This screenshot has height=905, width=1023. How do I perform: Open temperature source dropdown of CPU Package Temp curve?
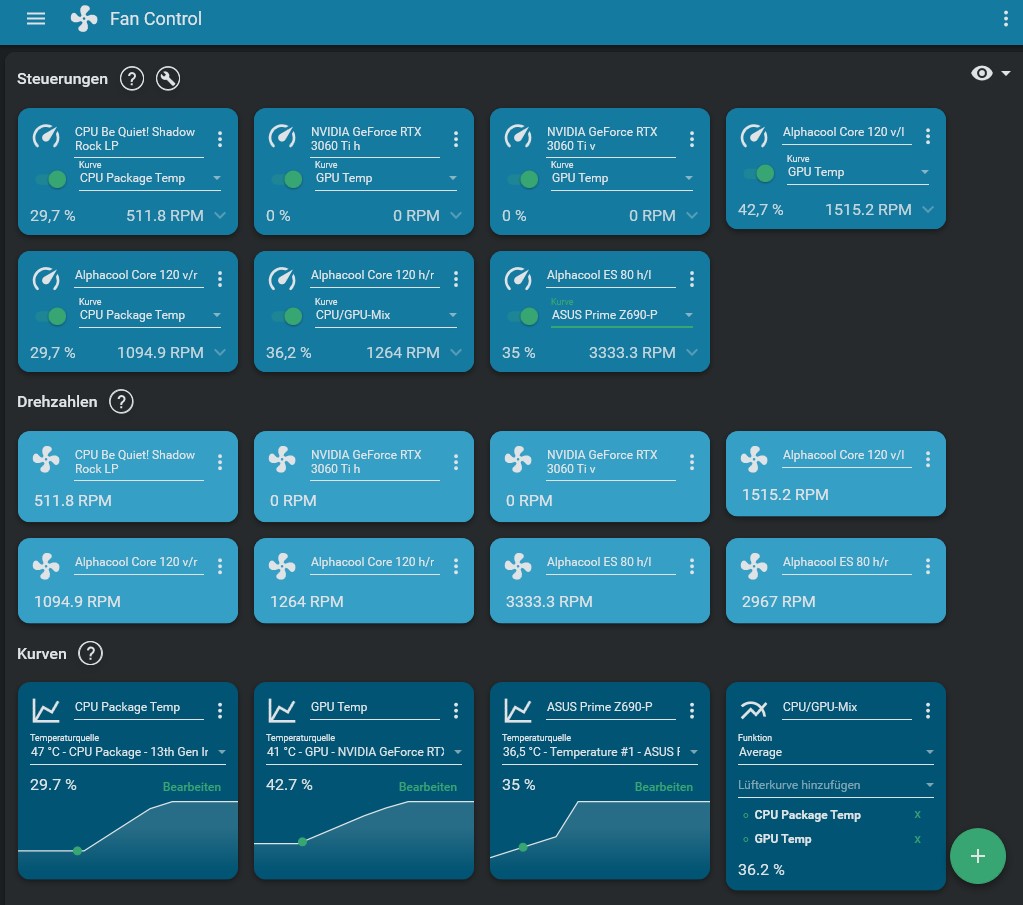coord(128,752)
